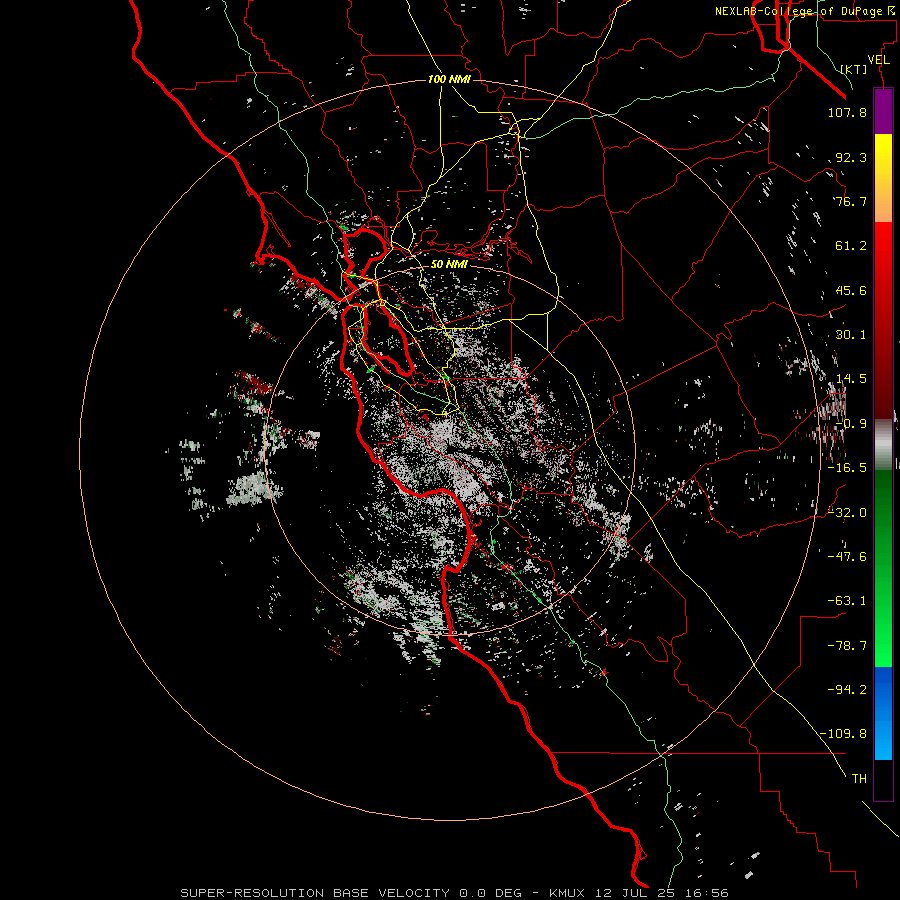Click the 50 NMI range ring label
The height and width of the screenshot is (900, 900).
click(x=449, y=264)
